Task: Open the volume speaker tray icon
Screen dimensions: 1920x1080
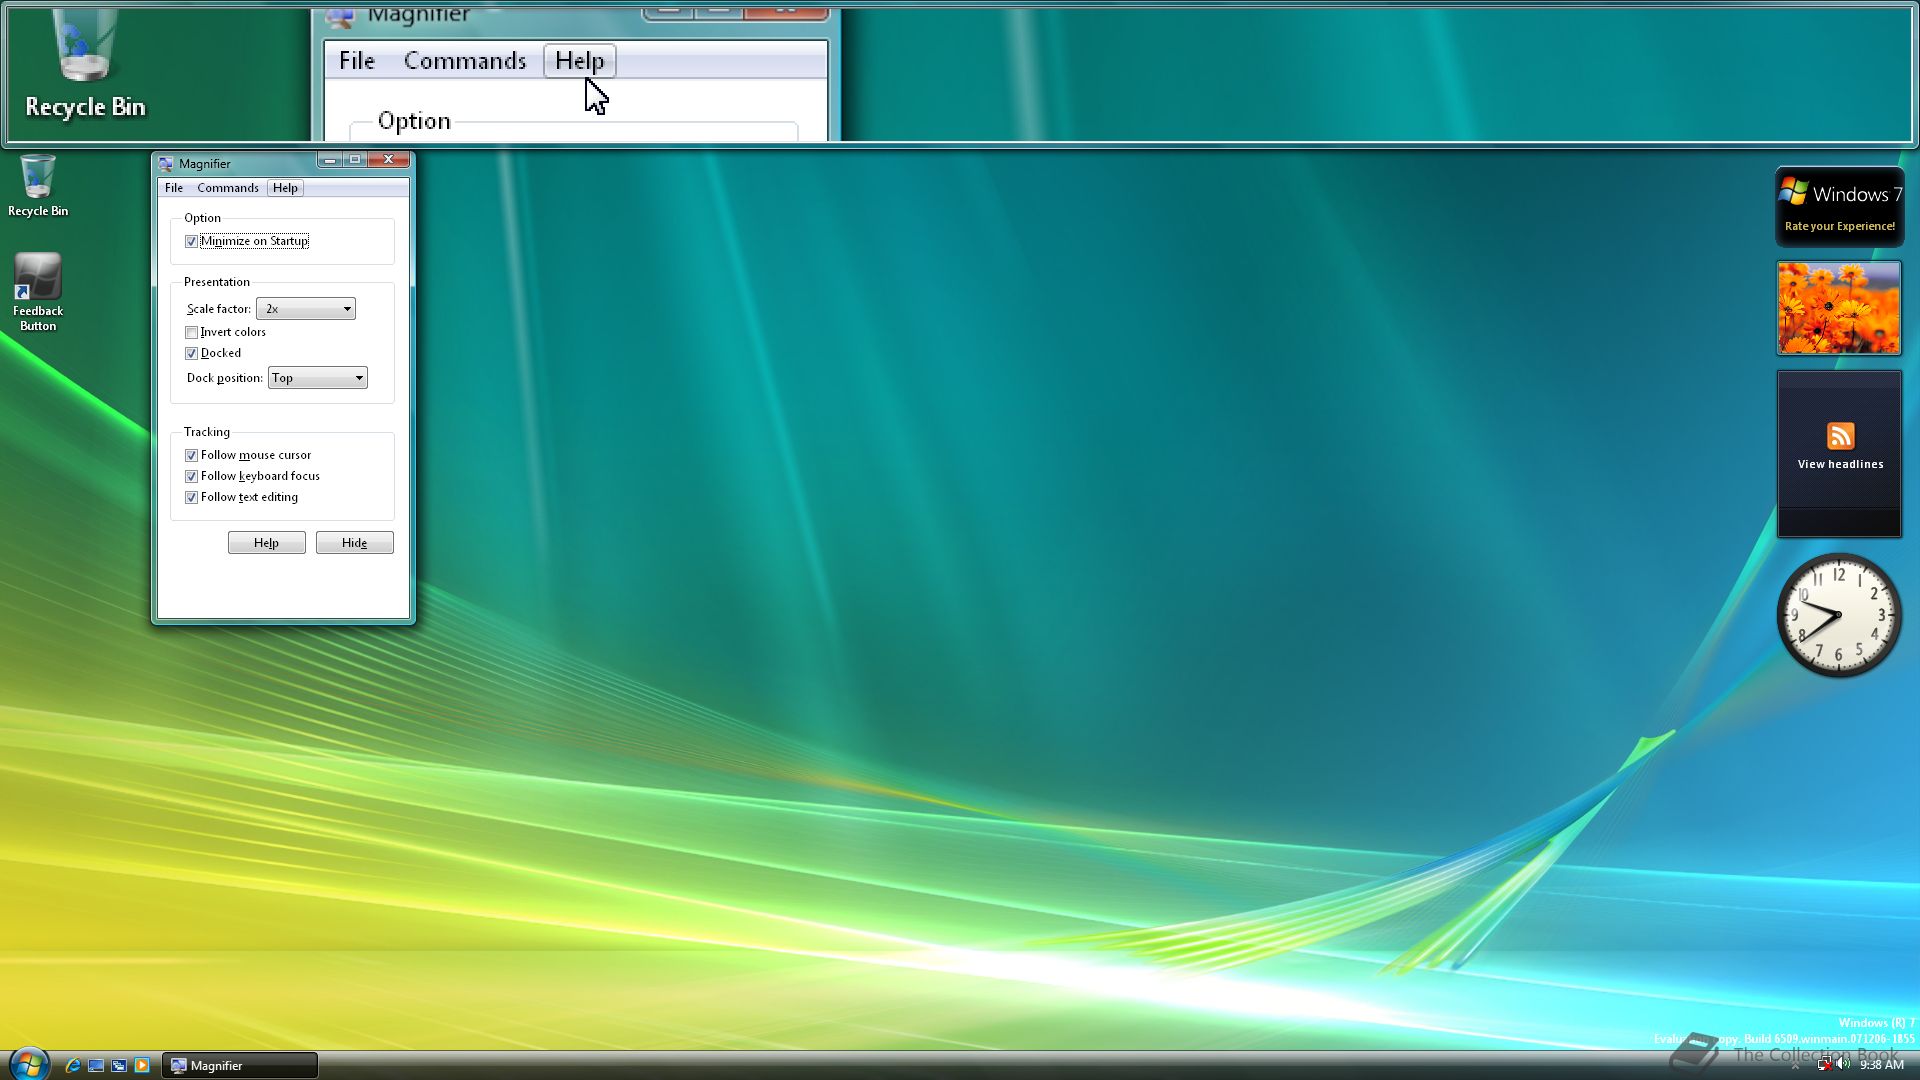Action: (x=1842, y=1065)
